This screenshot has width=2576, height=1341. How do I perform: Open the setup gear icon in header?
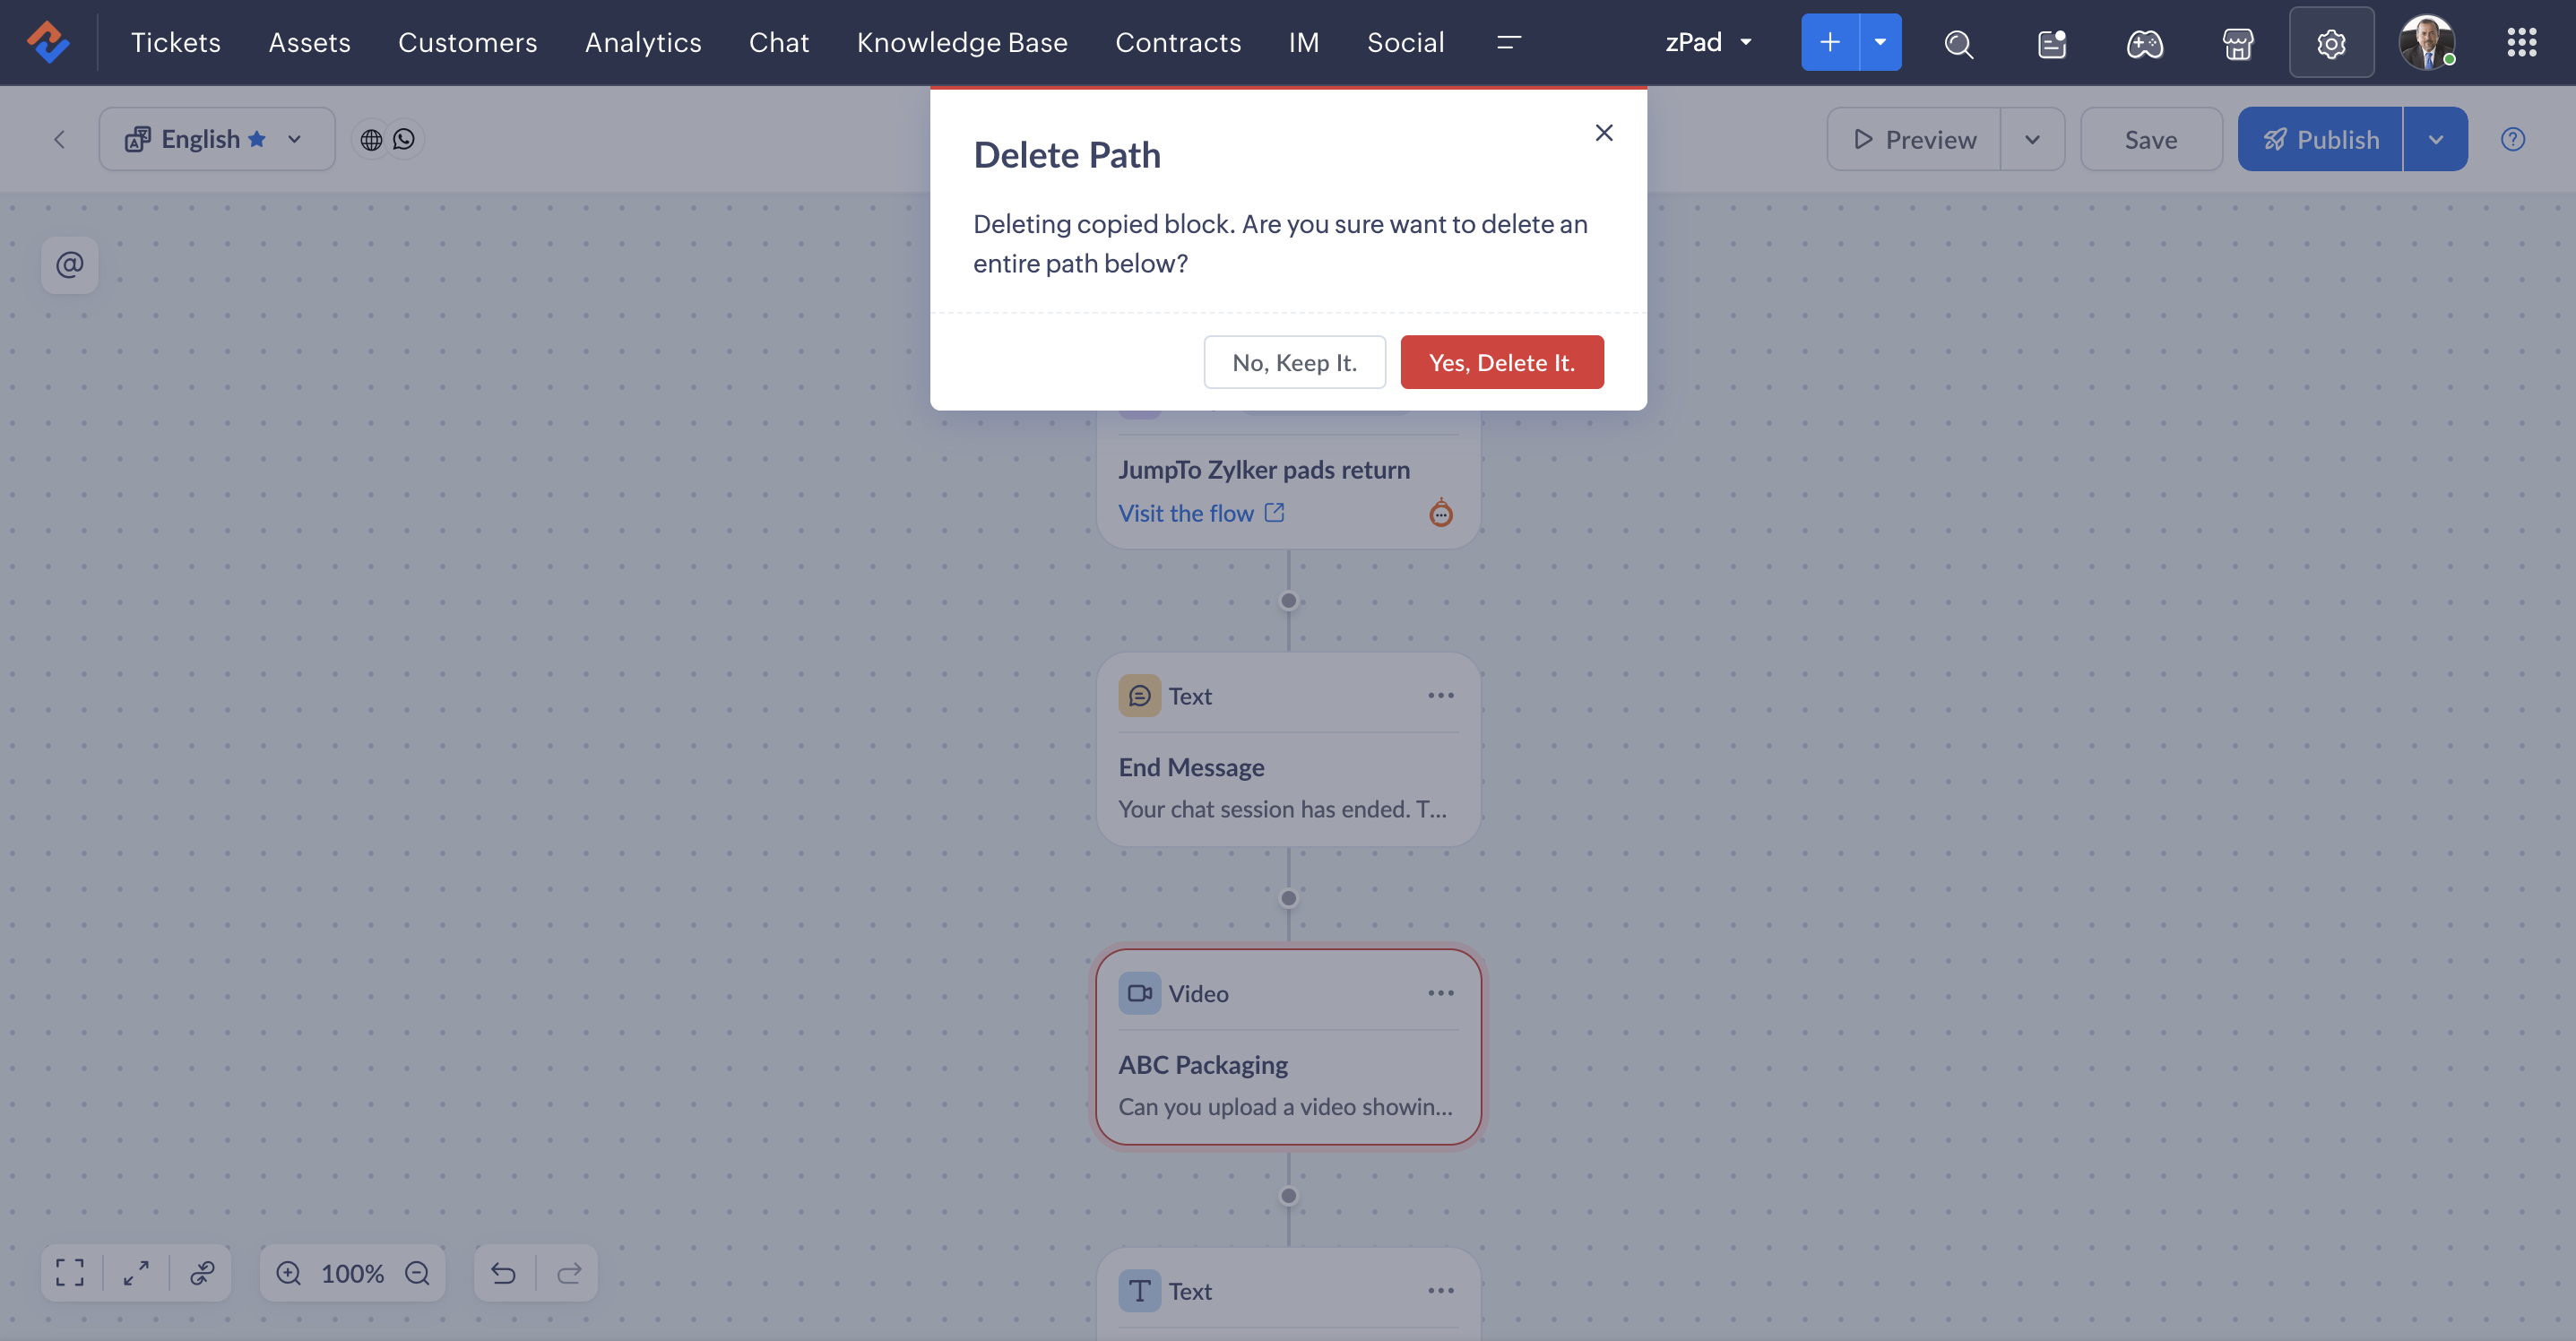2331,43
